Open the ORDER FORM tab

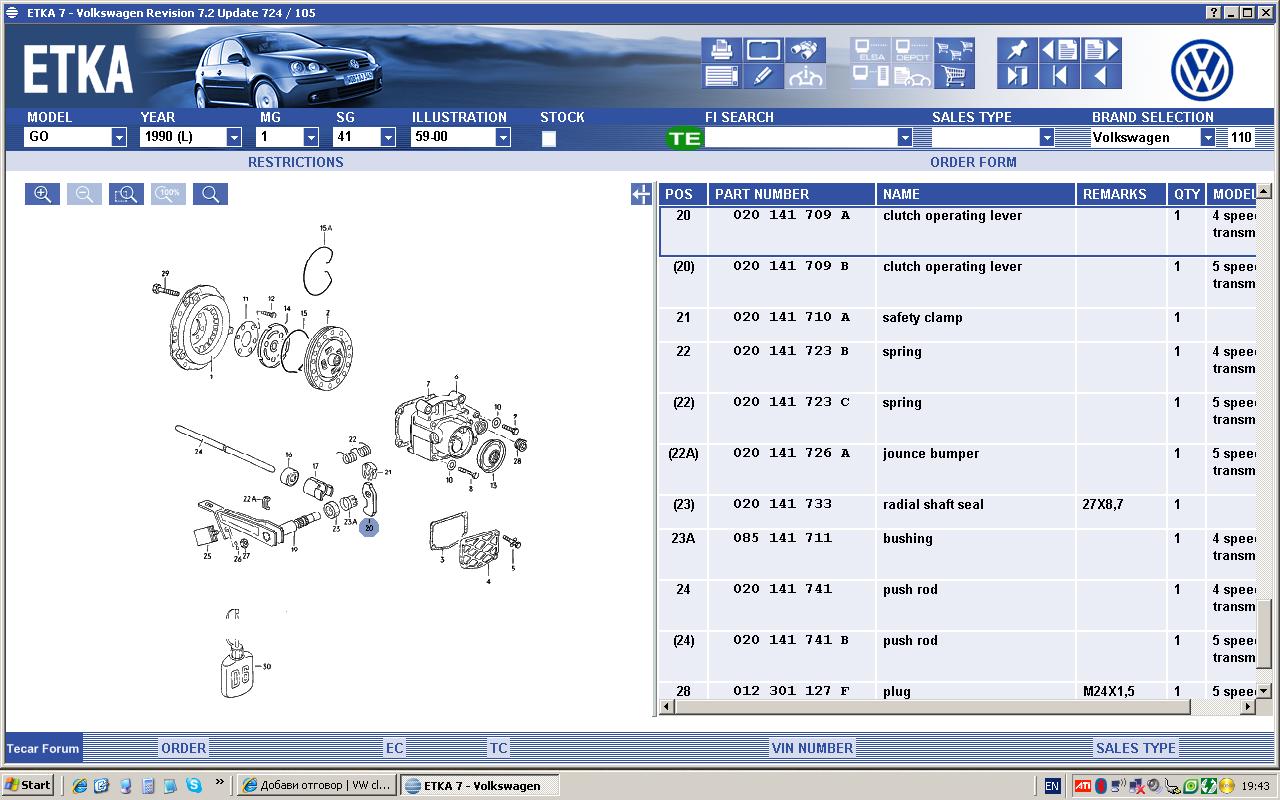(x=973, y=162)
